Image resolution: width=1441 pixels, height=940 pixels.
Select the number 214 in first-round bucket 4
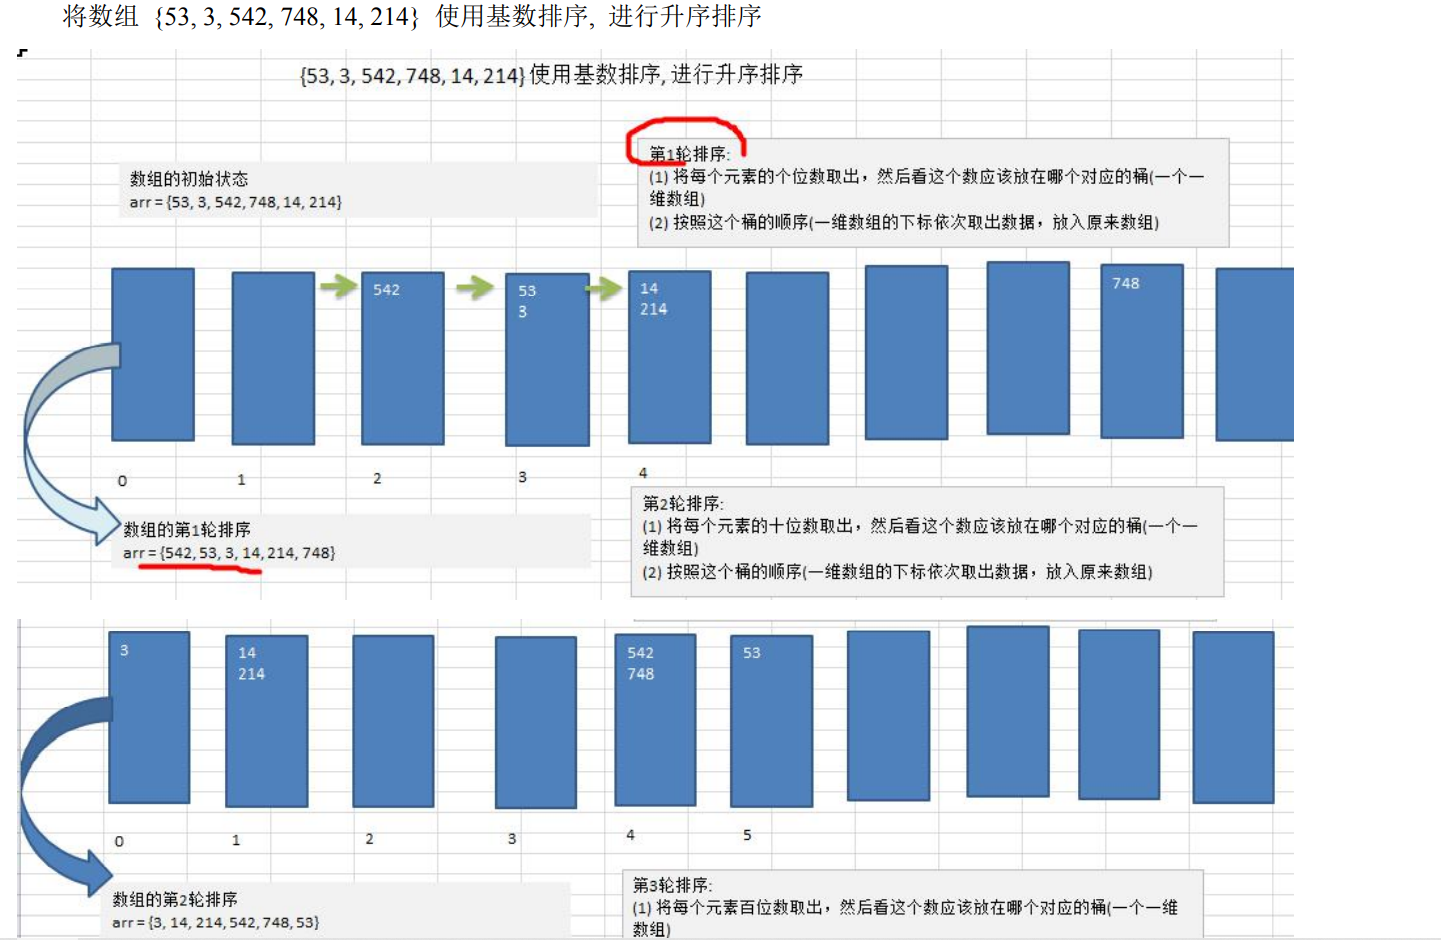pos(653,309)
